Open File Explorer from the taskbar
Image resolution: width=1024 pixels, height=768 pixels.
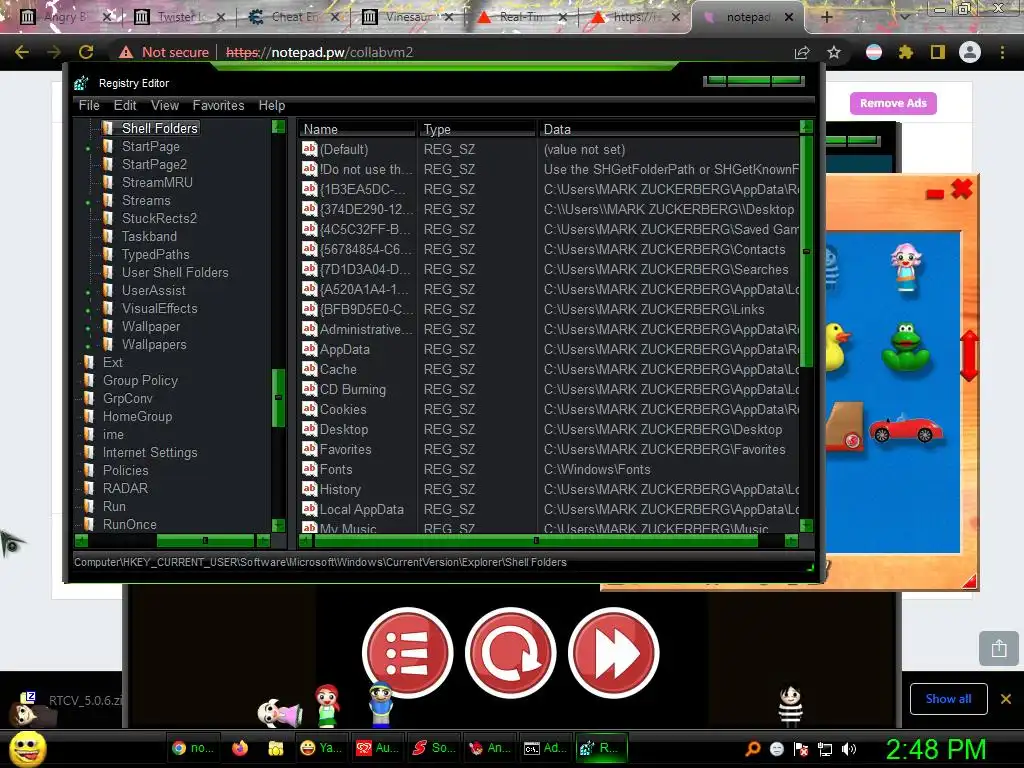[276, 748]
